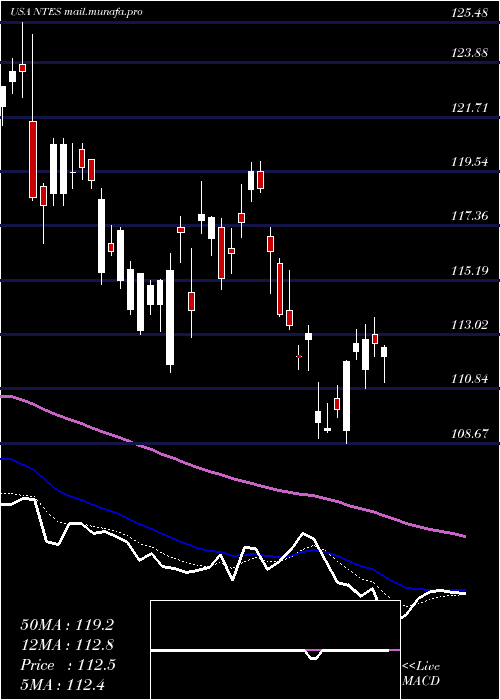Click the MACD histogram panel

(x=275, y=650)
